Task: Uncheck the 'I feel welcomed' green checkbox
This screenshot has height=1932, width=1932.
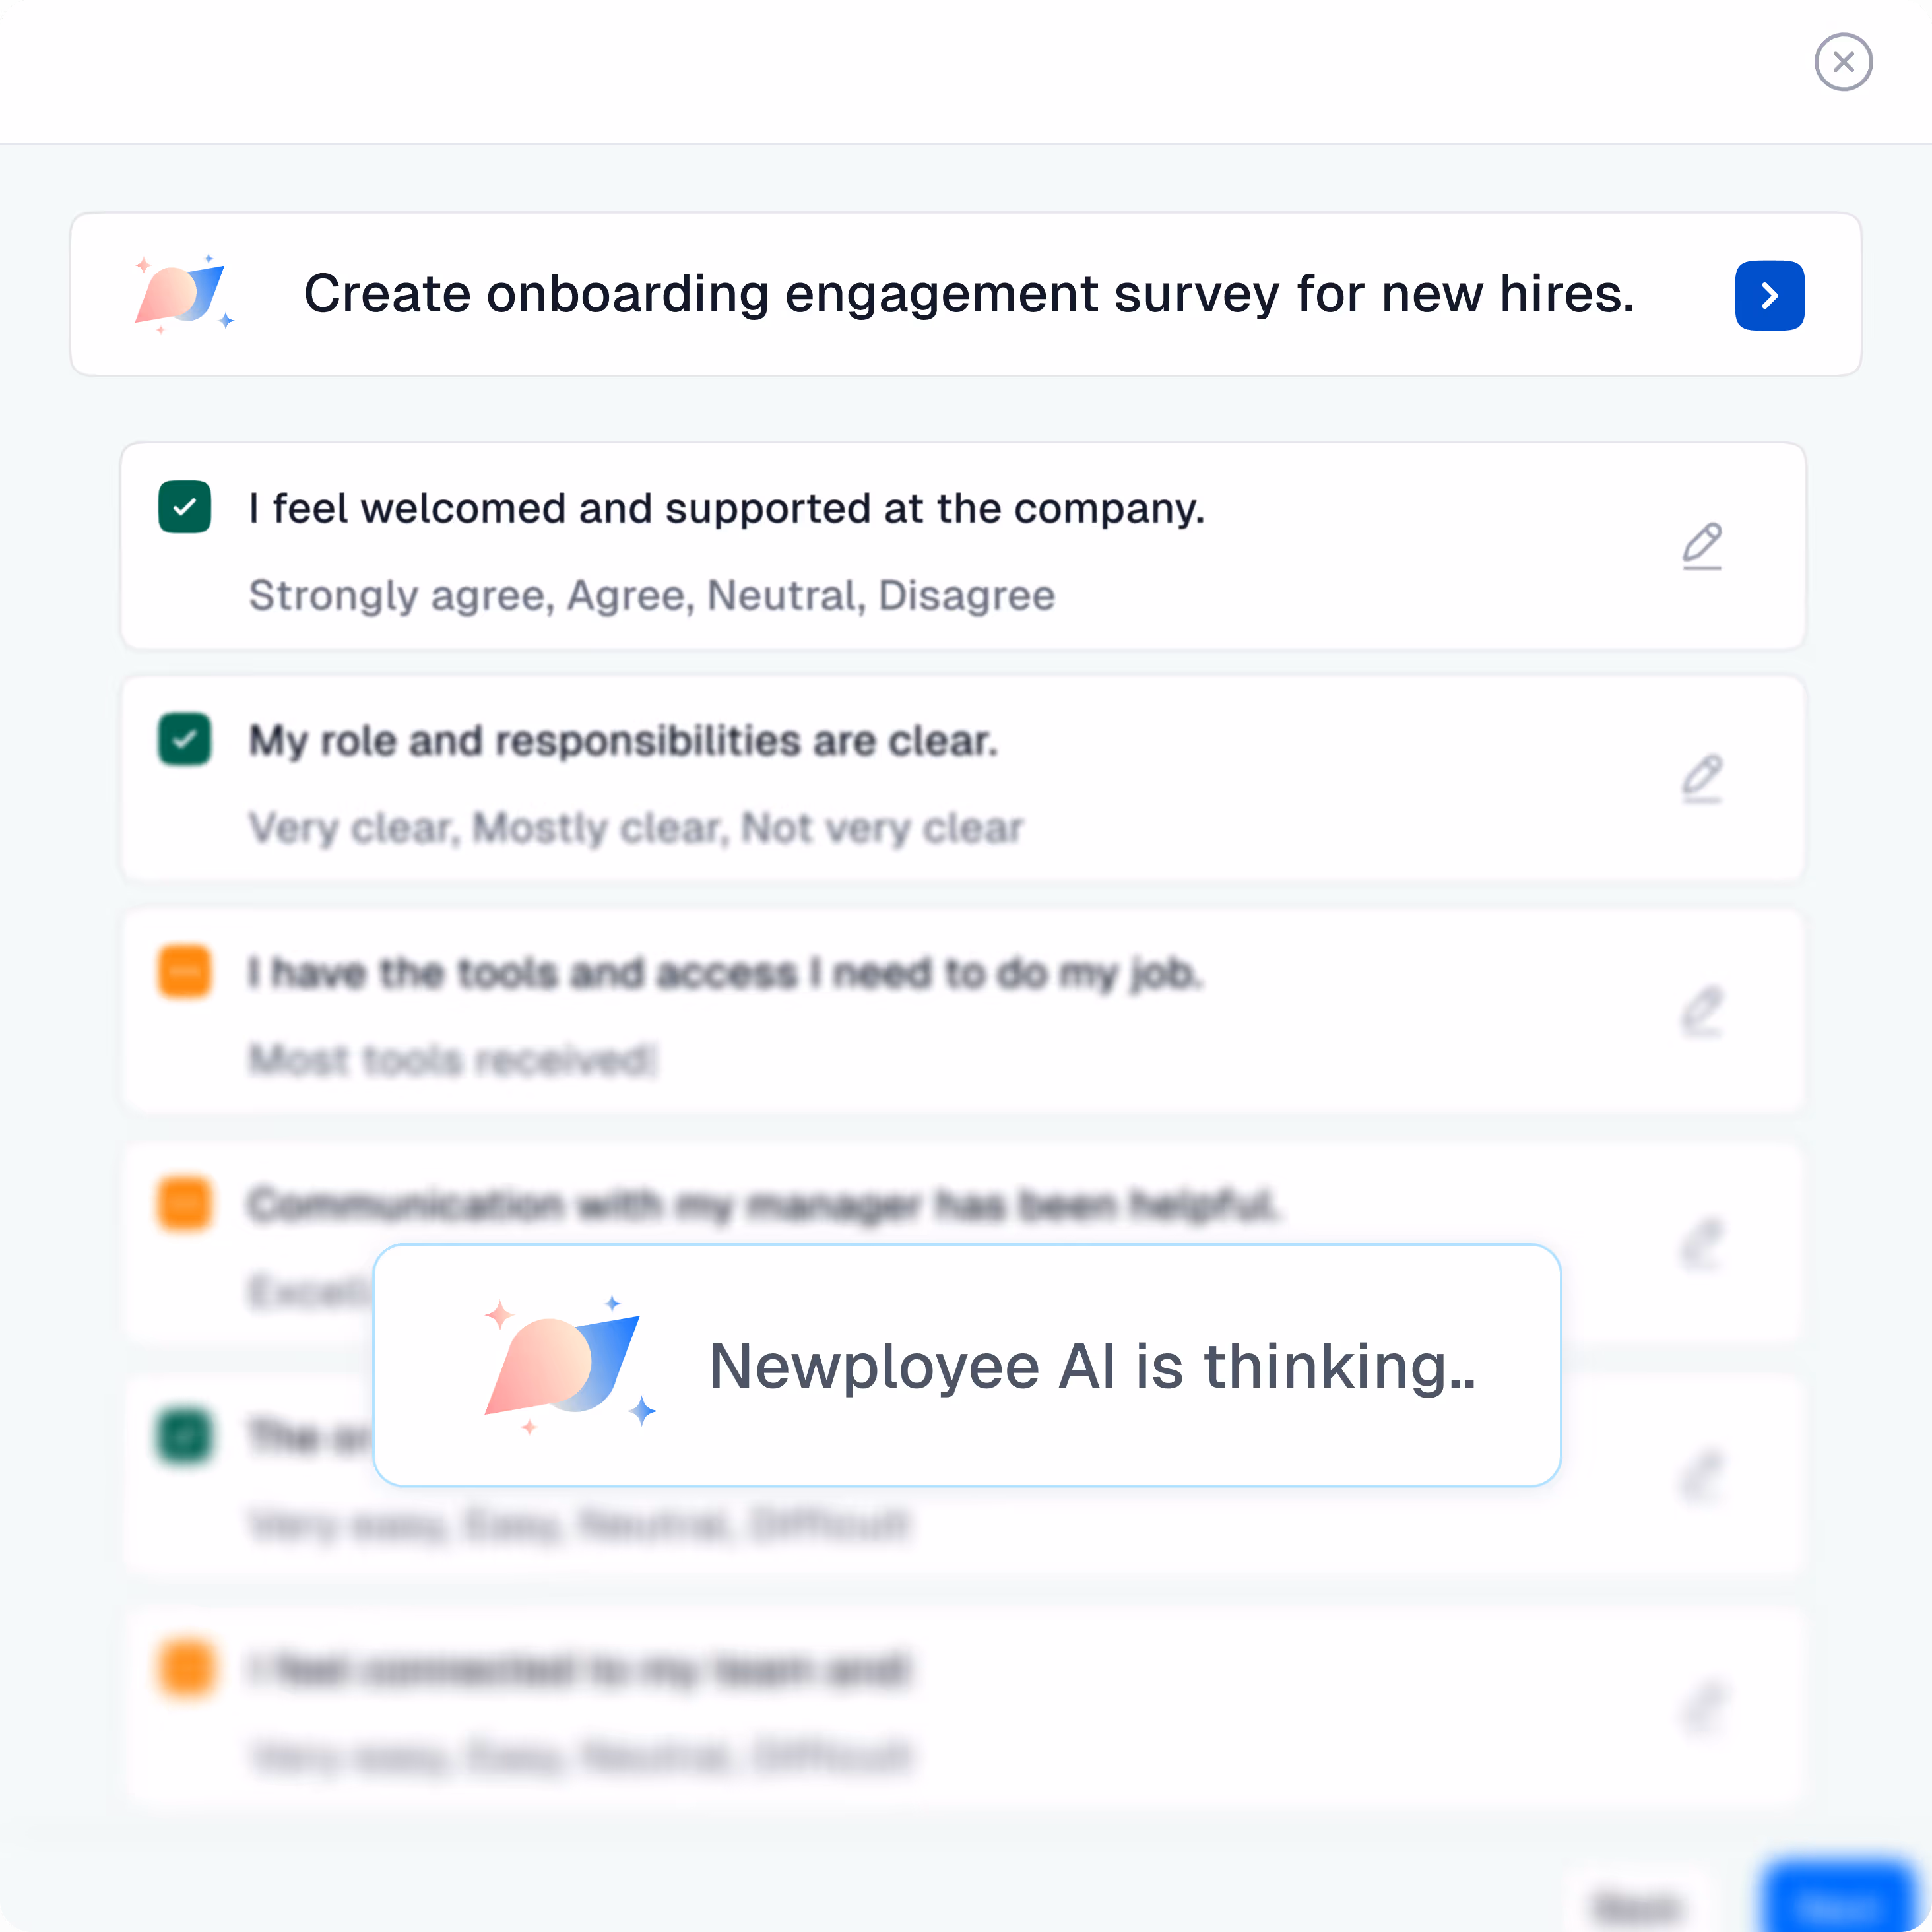Action: (x=184, y=507)
